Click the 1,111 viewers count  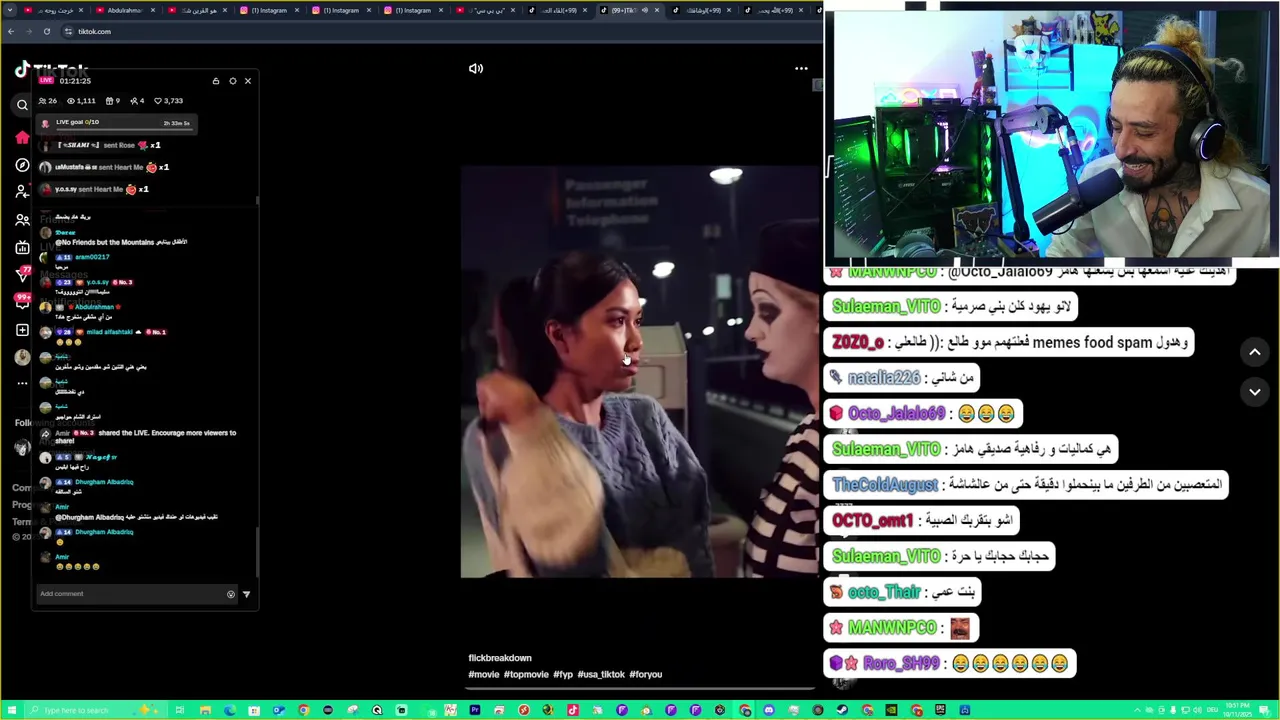pos(81,101)
